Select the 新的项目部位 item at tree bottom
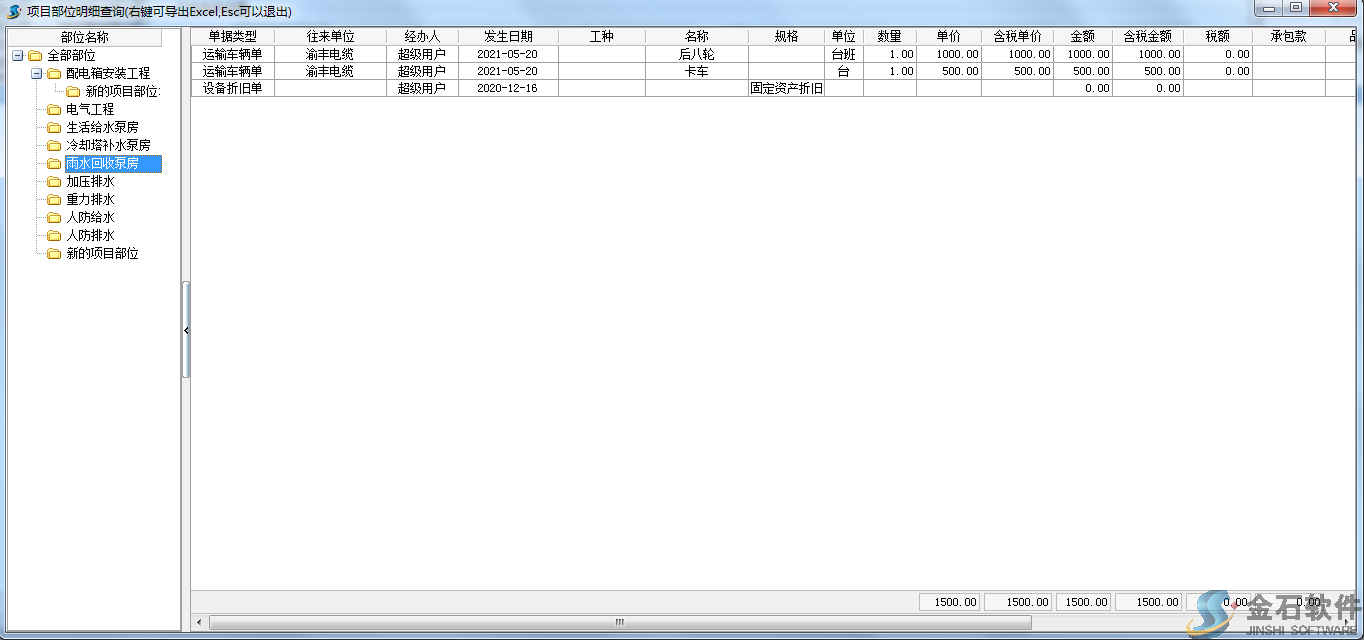The width and height of the screenshot is (1364, 640). 102,254
